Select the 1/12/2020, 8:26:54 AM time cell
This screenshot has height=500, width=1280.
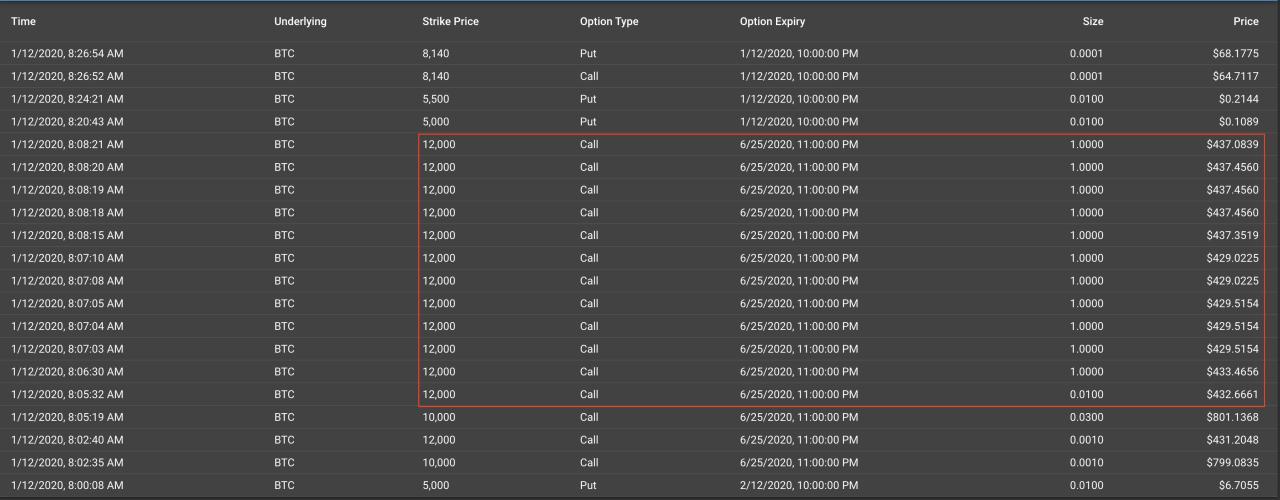click(67, 53)
